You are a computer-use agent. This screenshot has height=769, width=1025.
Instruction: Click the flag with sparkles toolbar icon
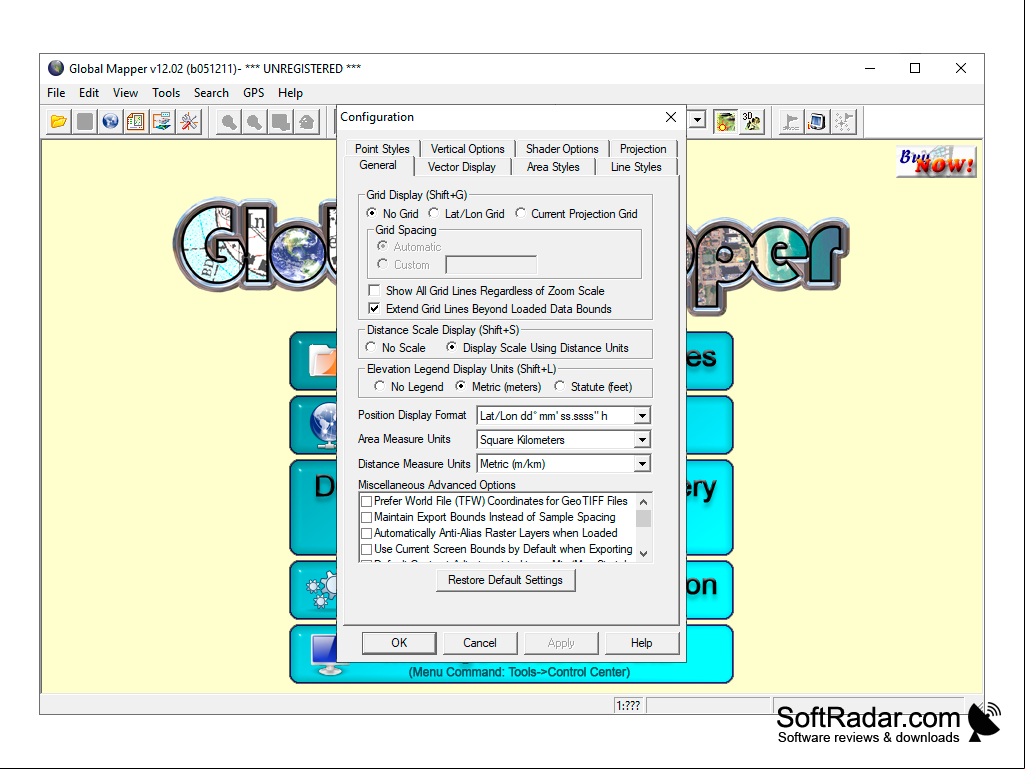(x=843, y=122)
